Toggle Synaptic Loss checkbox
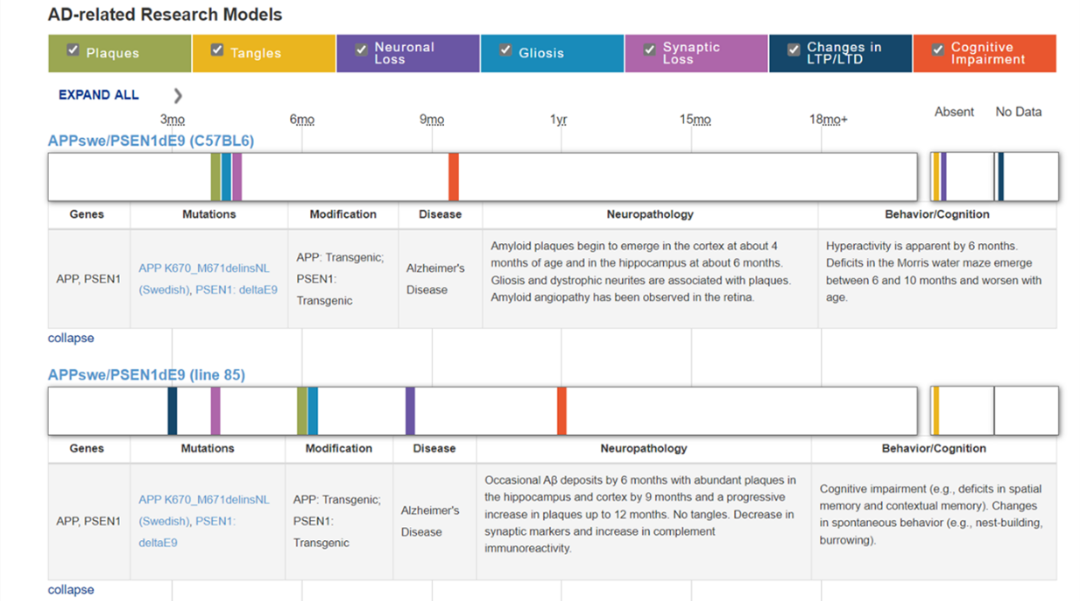Screen dimensions: 1080x601 [x=649, y=50]
